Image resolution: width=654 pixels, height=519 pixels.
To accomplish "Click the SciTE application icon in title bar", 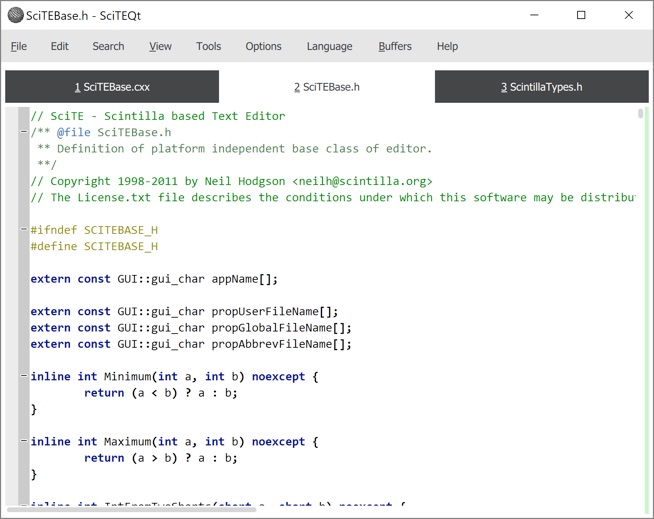I will (x=15, y=15).
